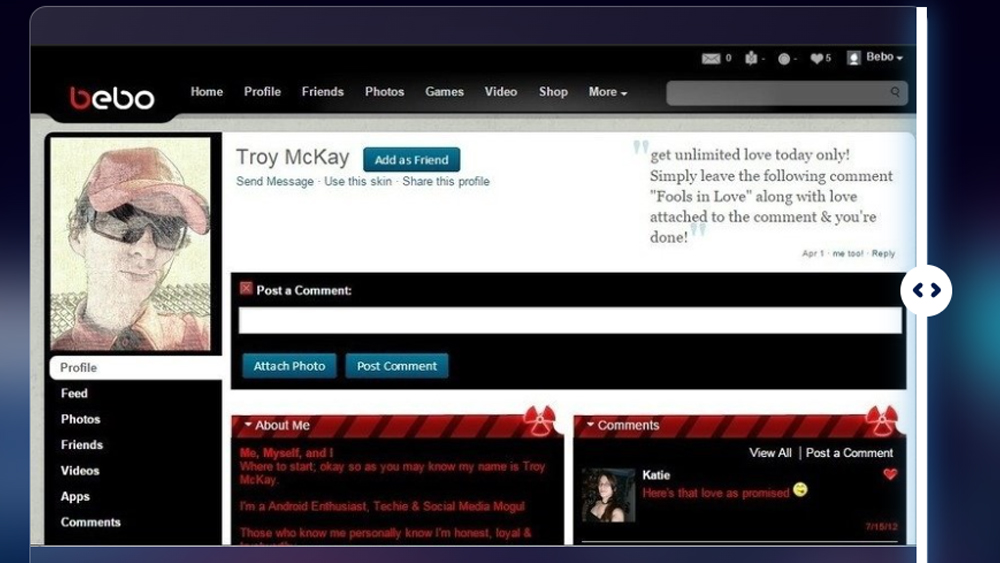The width and height of the screenshot is (1000, 563).
Task: Click View All in the Comments panel
Action: coord(770,453)
